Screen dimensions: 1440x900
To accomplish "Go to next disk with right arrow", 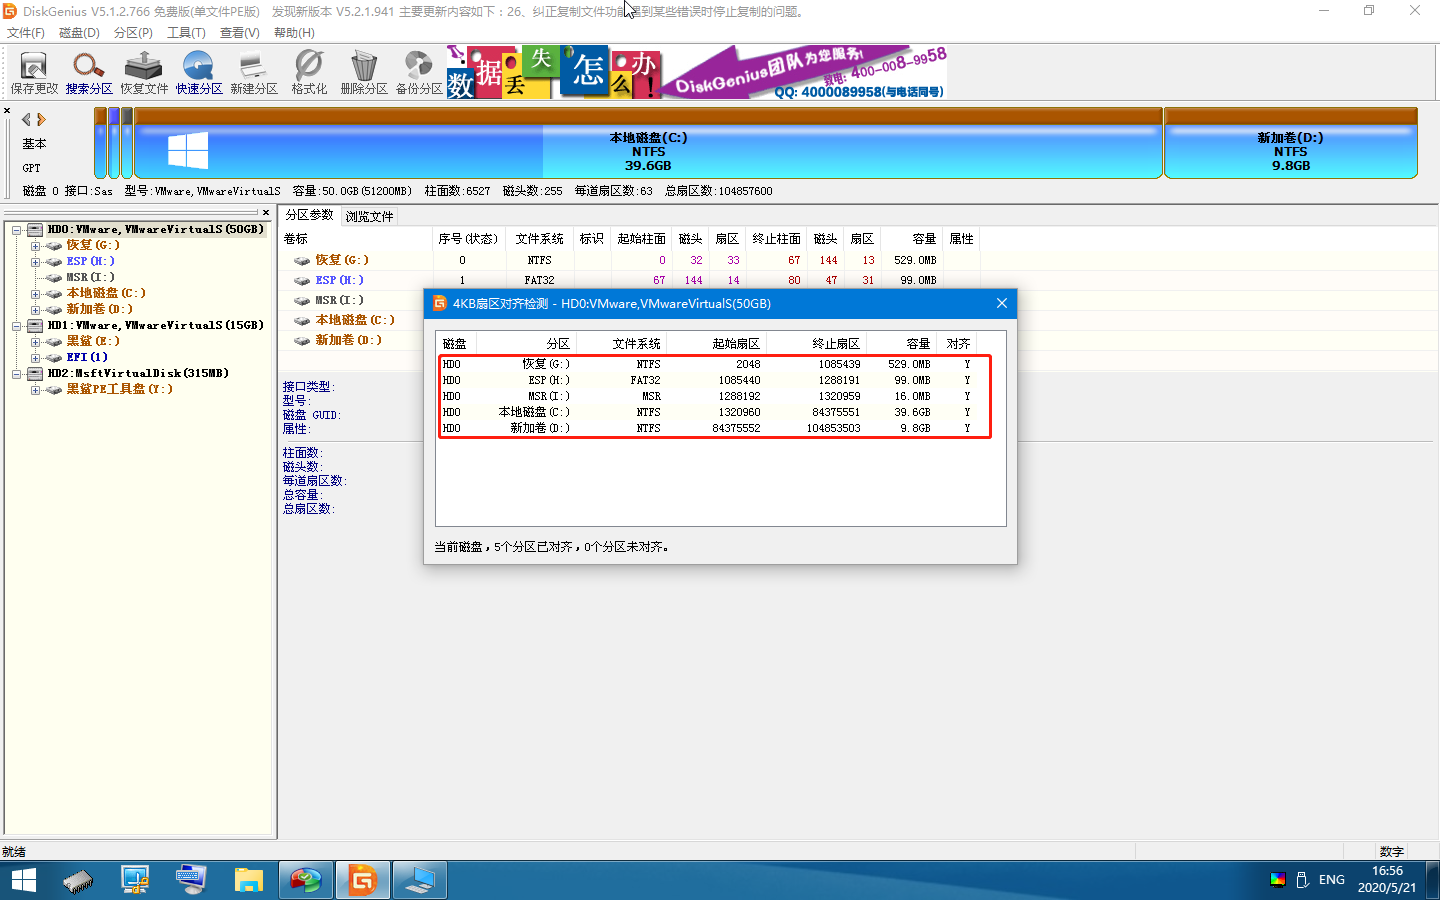I will [41, 119].
